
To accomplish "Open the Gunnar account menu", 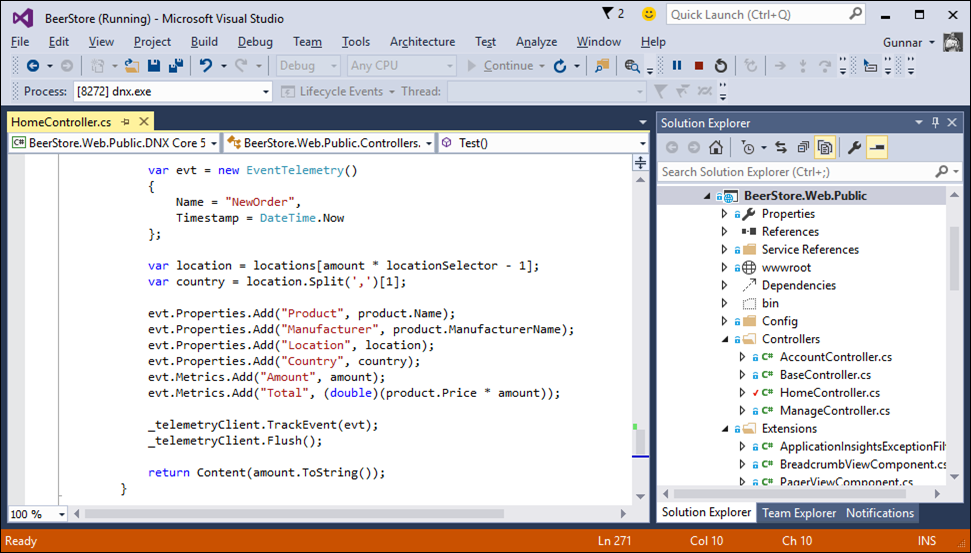I will tap(908, 42).
